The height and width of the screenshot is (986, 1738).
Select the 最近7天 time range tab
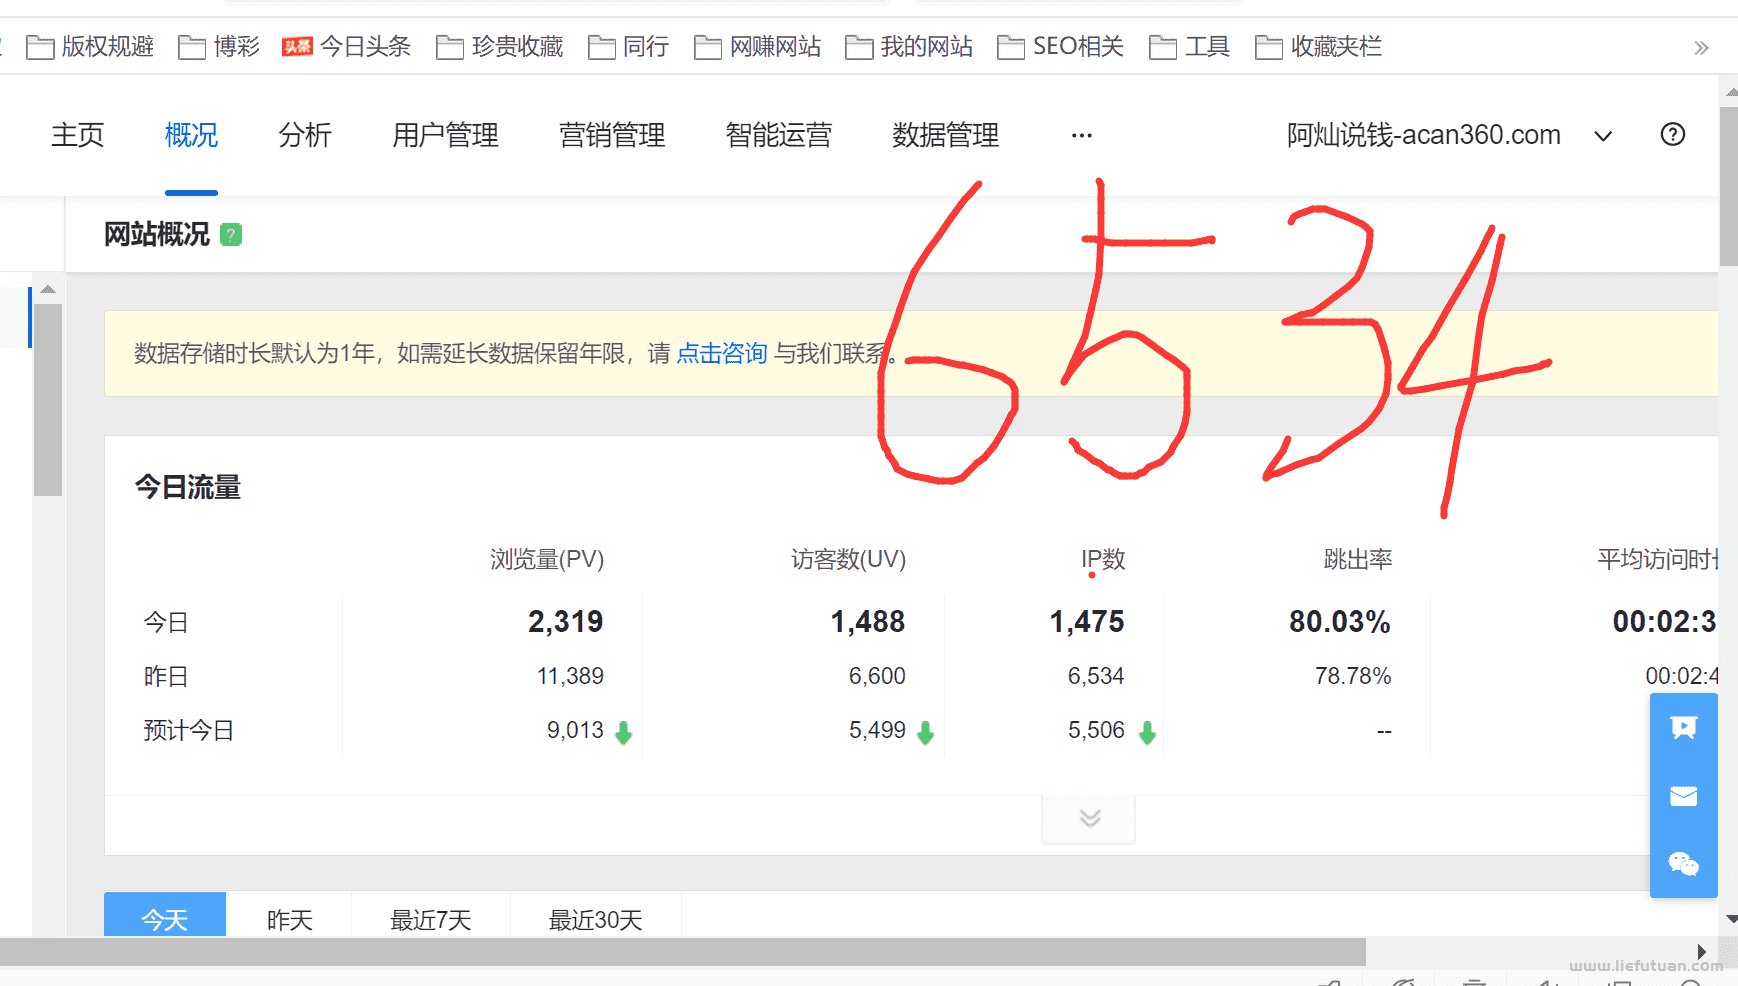click(431, 916)
